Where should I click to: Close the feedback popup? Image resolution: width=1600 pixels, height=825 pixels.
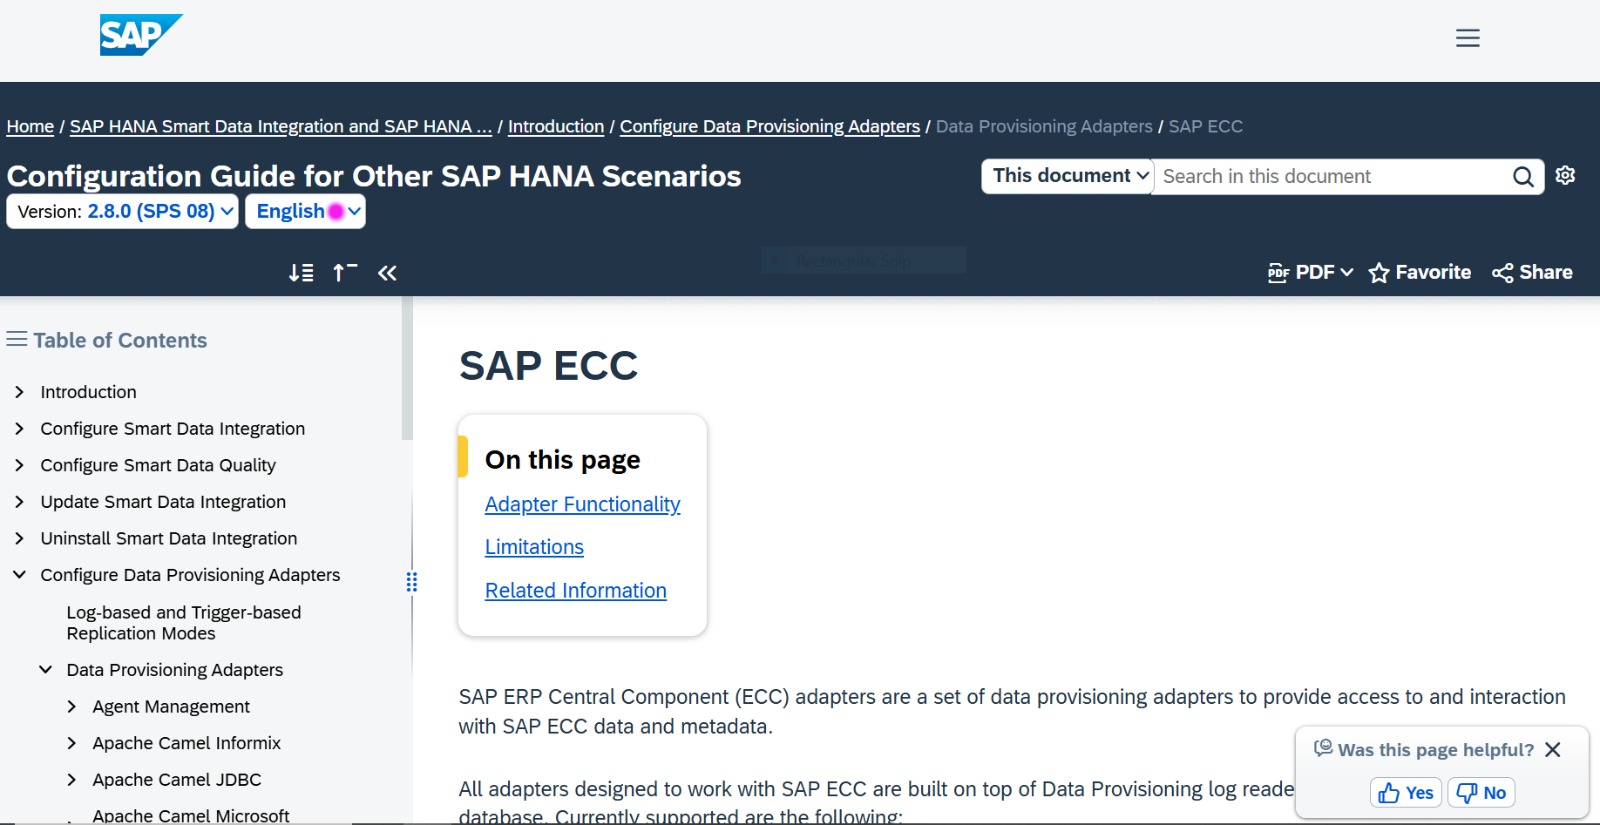[1552, 750]
